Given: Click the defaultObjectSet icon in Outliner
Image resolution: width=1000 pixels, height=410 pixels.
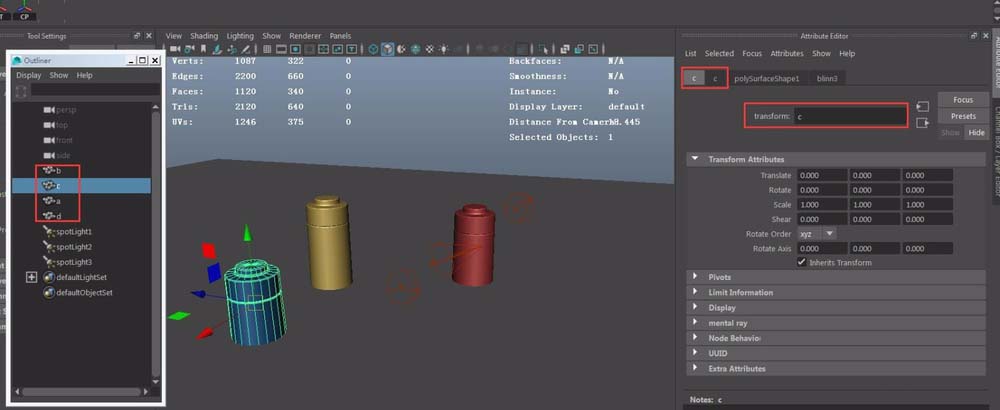Looking at the screenshot, I should tap(49, 293).
